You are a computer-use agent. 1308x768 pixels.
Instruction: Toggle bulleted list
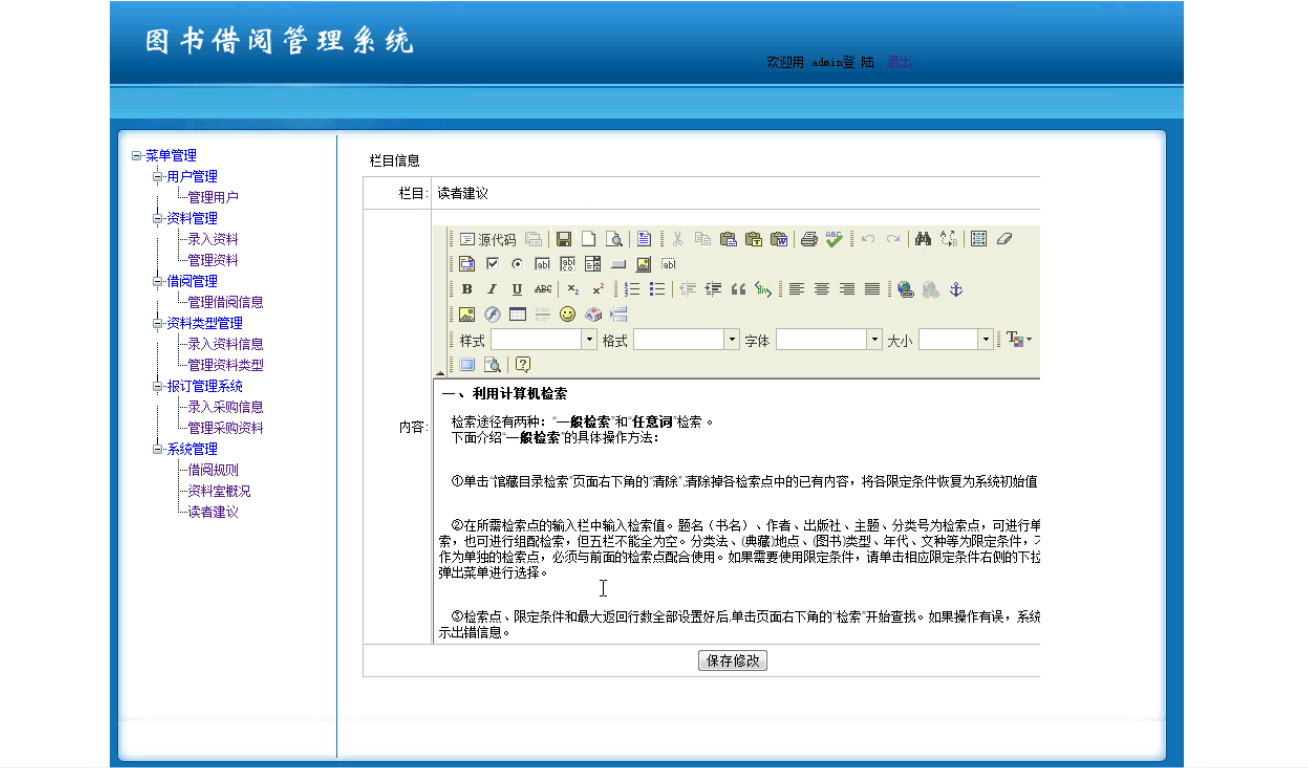pos(657,289)
